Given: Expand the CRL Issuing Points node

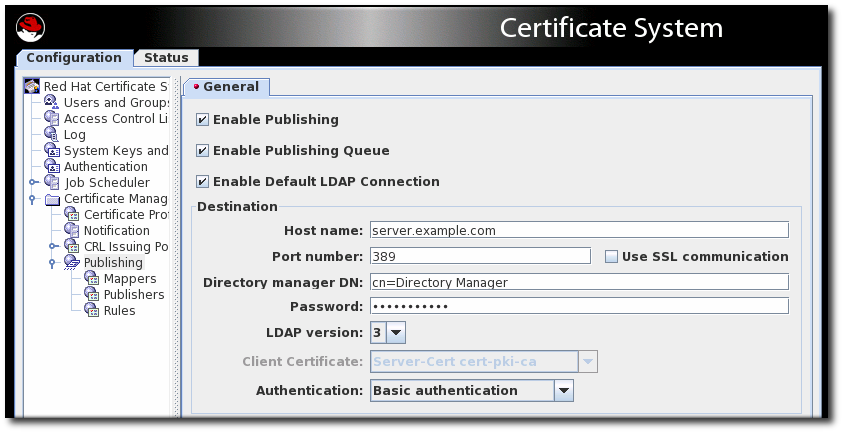Looking at the screenshot, I should point(54,246).
